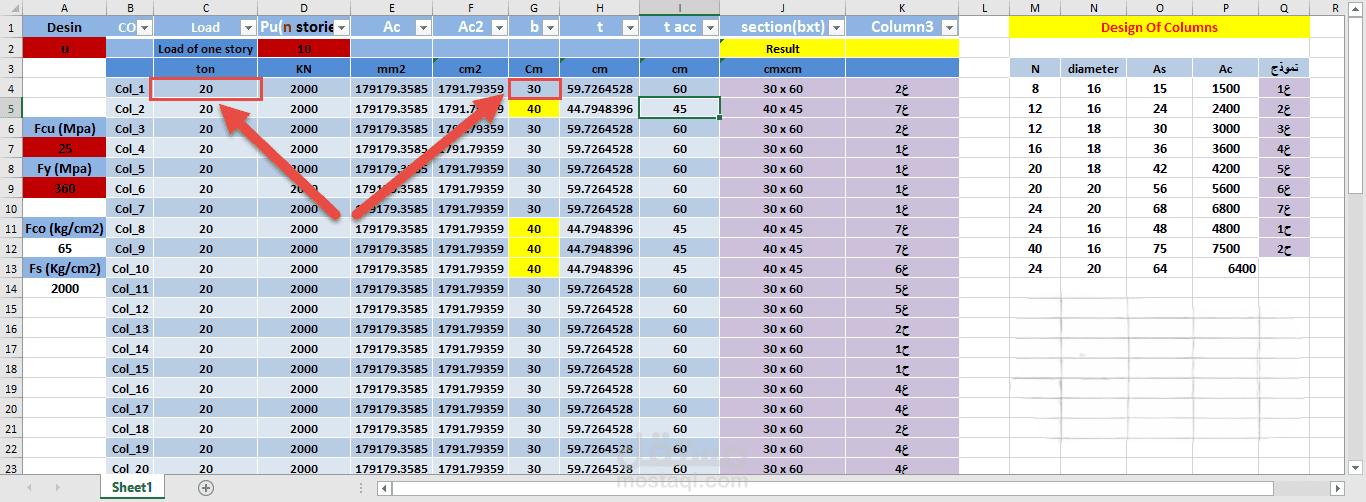Select the Col_1 cell
The image size is (1366, 502).
(x=129, y=89)
